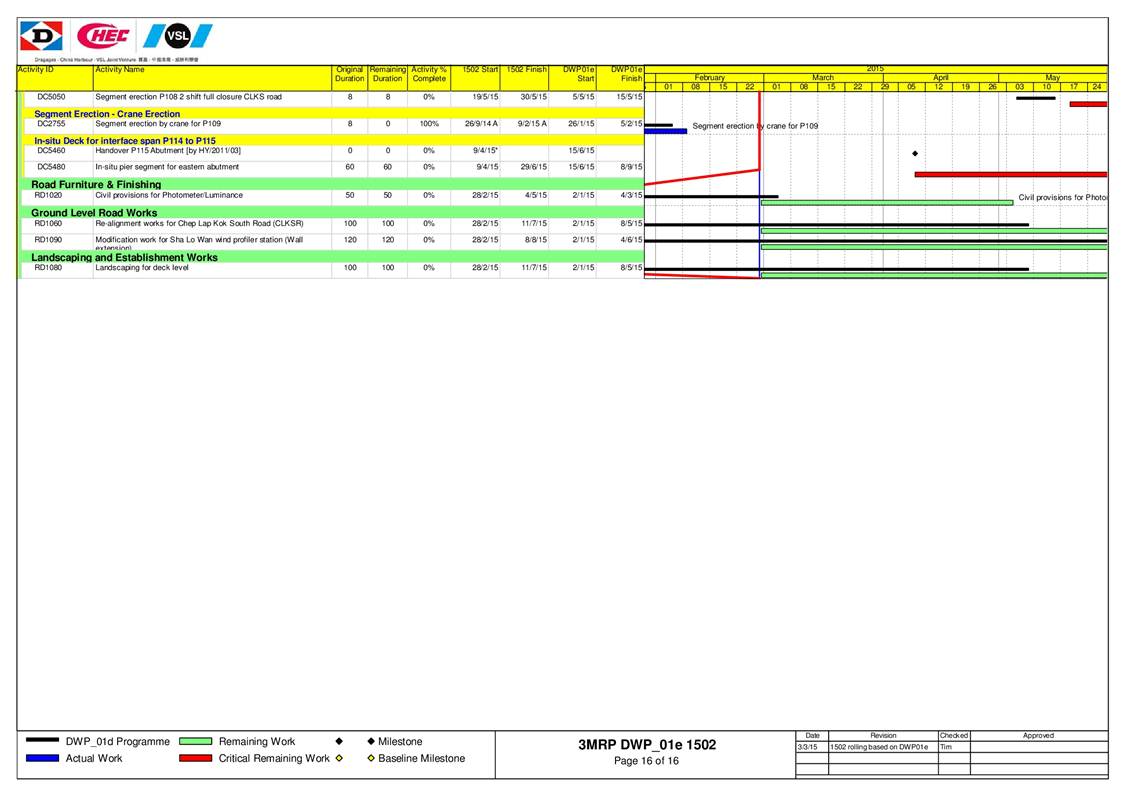Click the Dragages diamond logo
Image resolution: width=1123 pixels, height=793 pixels.
tap(42, 36)
